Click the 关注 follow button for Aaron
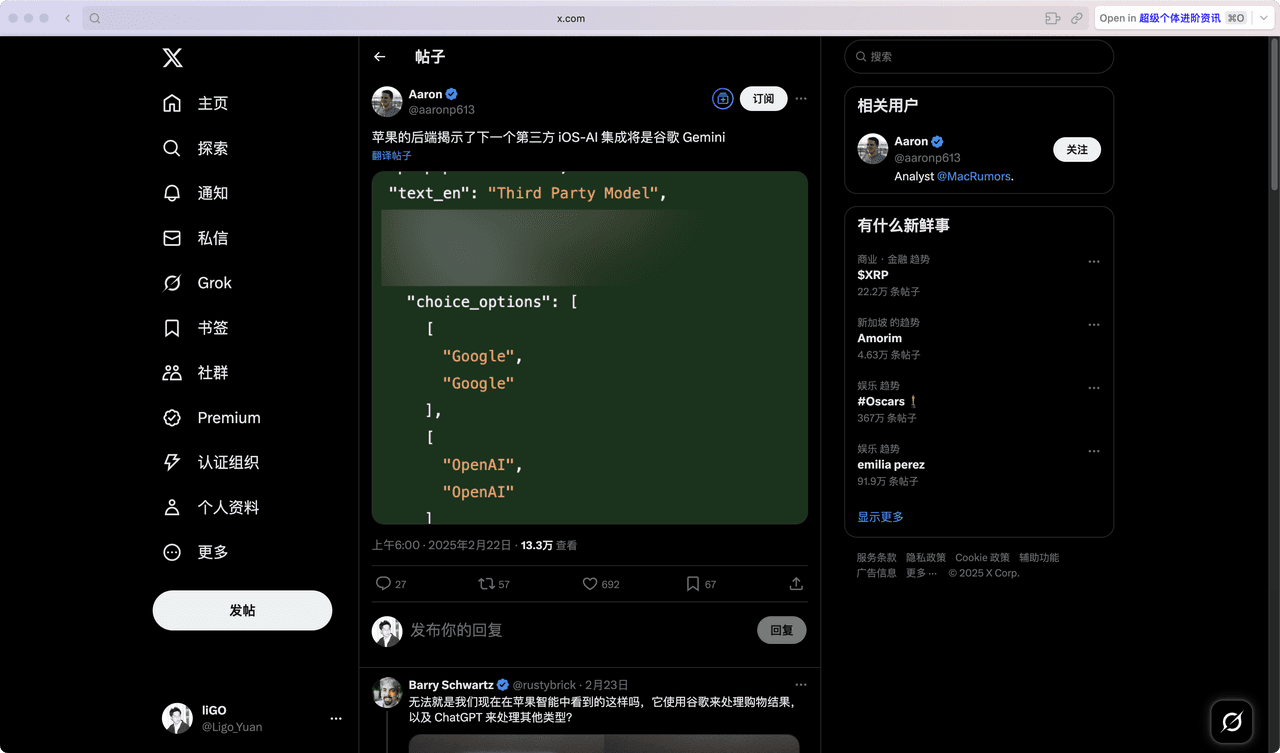Screen dimensions: 1280x753 pyautogui.click(x=1077, y=149)
